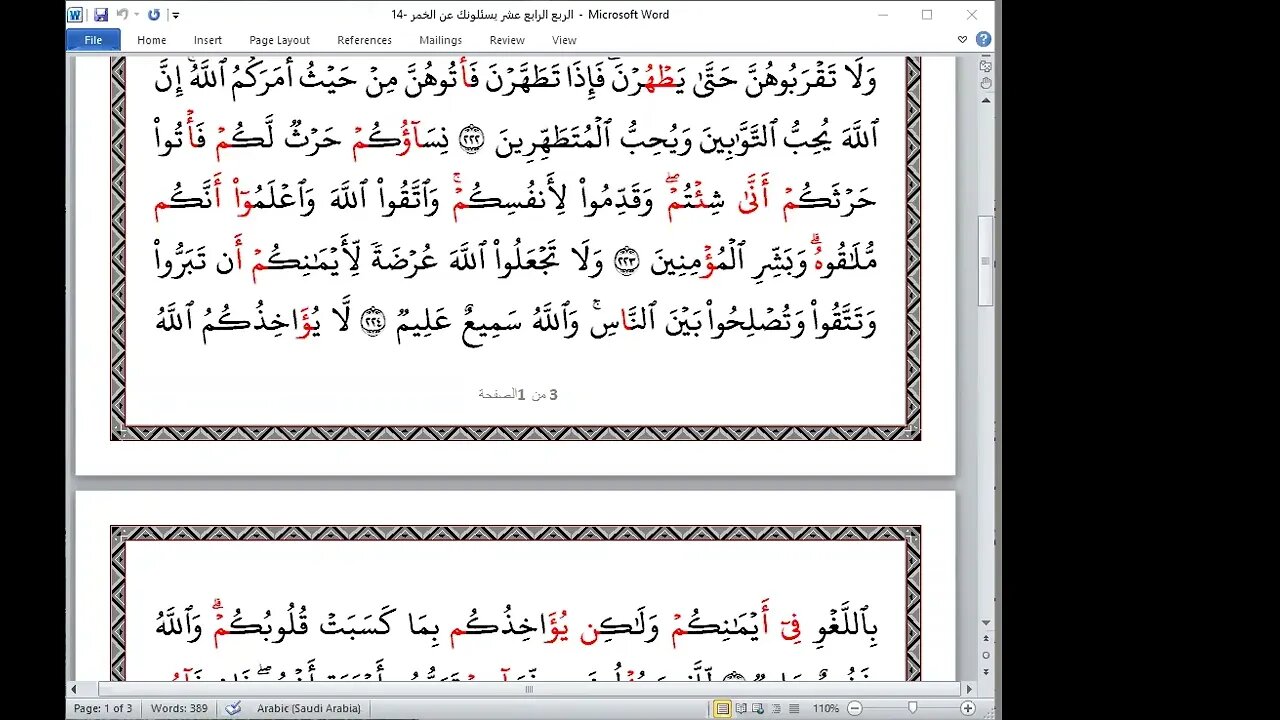Click the 110% zoom level button
The width and height of the screenshot is (1280, 720).
click(x=826, y=708)
